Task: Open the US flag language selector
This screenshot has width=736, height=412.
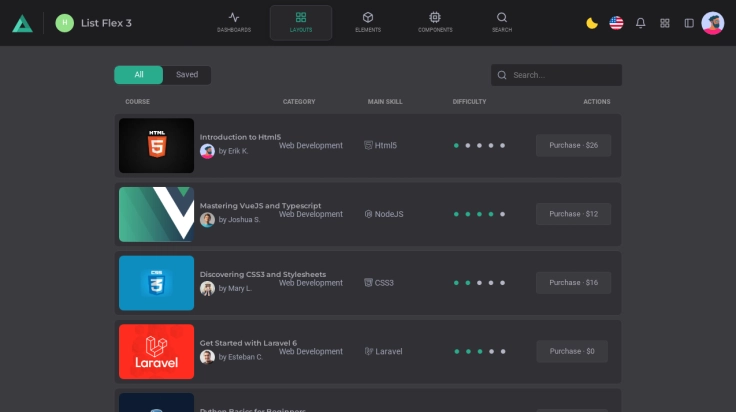Action: click(616, 23)
